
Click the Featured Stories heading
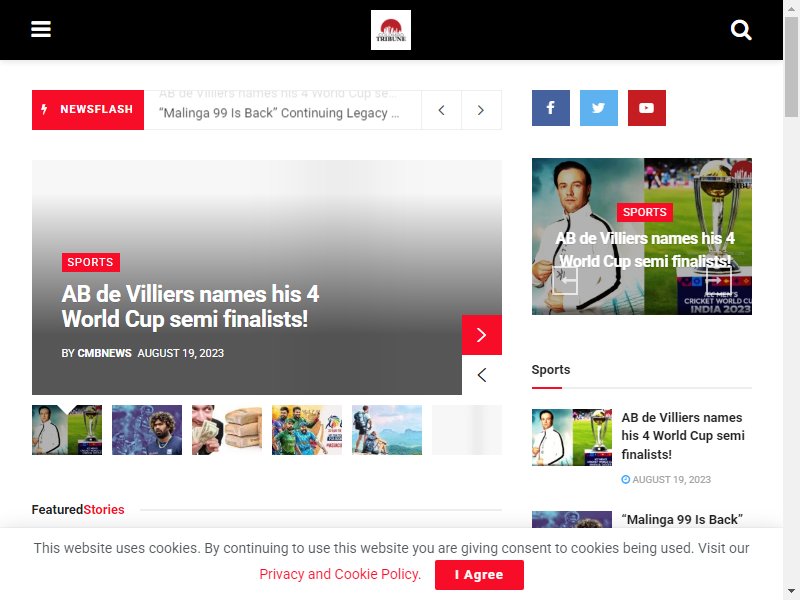(x=78, y=509)
